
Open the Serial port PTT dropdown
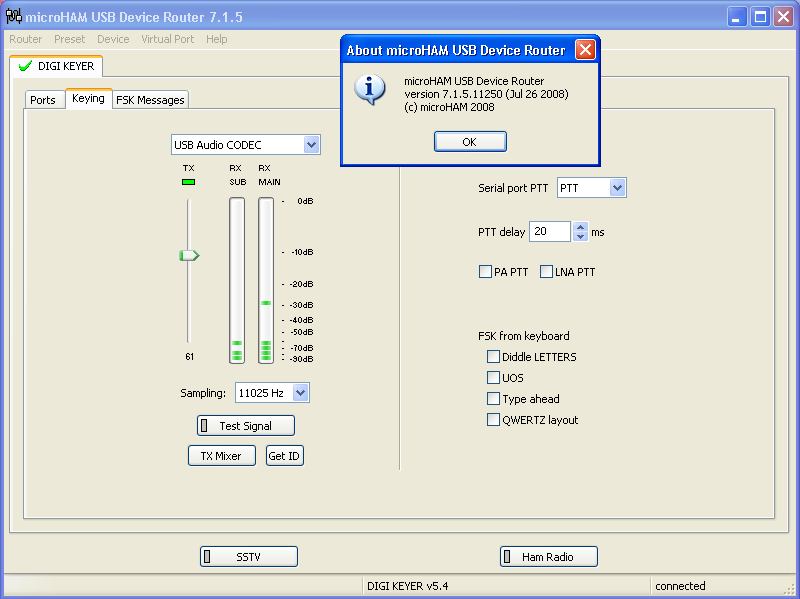[617, 188]
